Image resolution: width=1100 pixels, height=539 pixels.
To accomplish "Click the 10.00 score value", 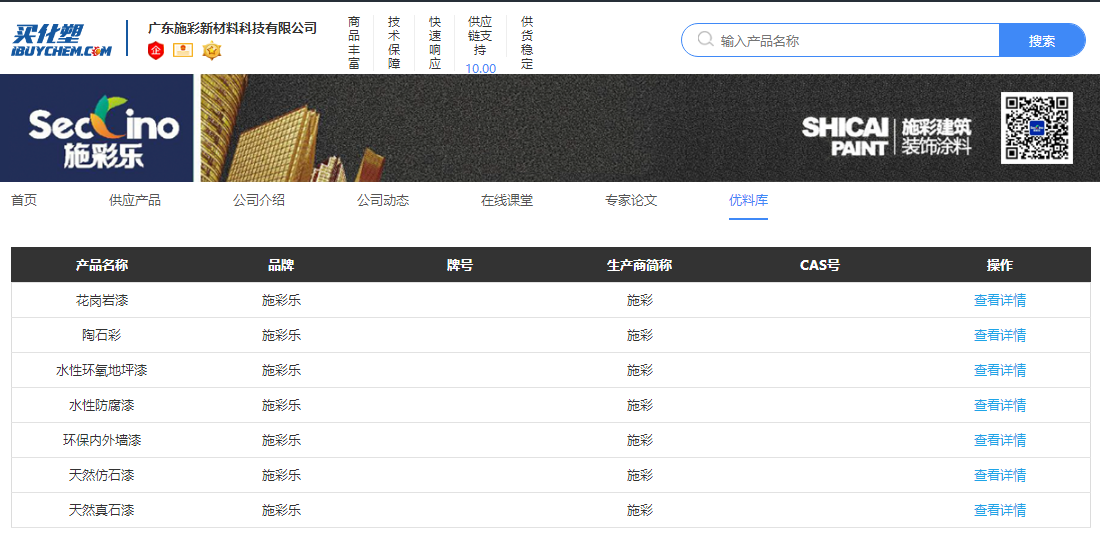I will click(x=481, y=69).
